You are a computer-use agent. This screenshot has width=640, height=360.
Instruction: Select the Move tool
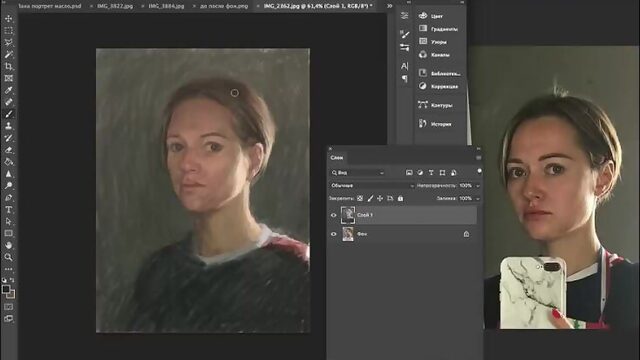coord(8,19)
